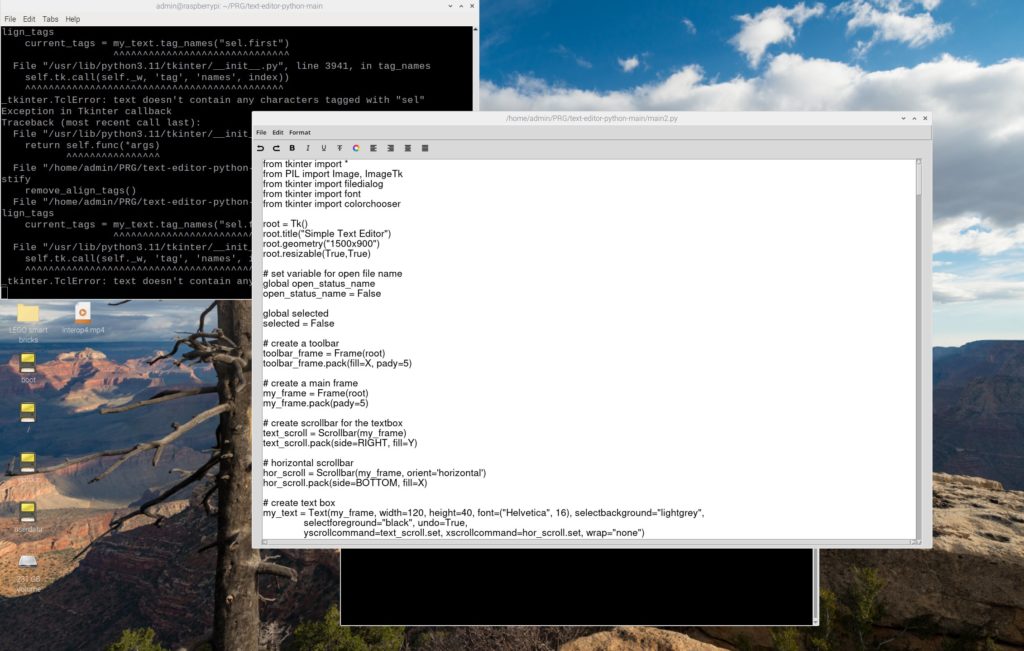
Task: Toggle bold formatting in the text editor
Action: [x=292, y=148]
